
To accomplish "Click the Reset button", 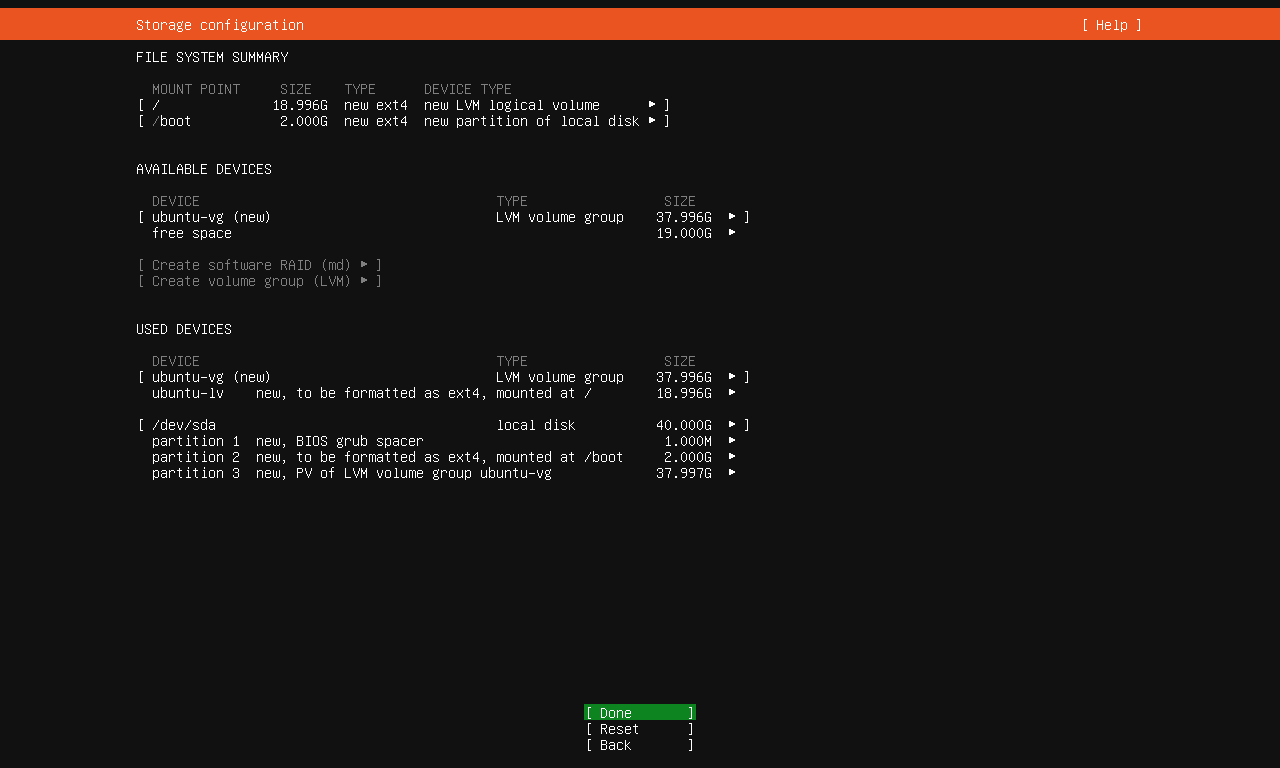I will click(x=639, y=729).
